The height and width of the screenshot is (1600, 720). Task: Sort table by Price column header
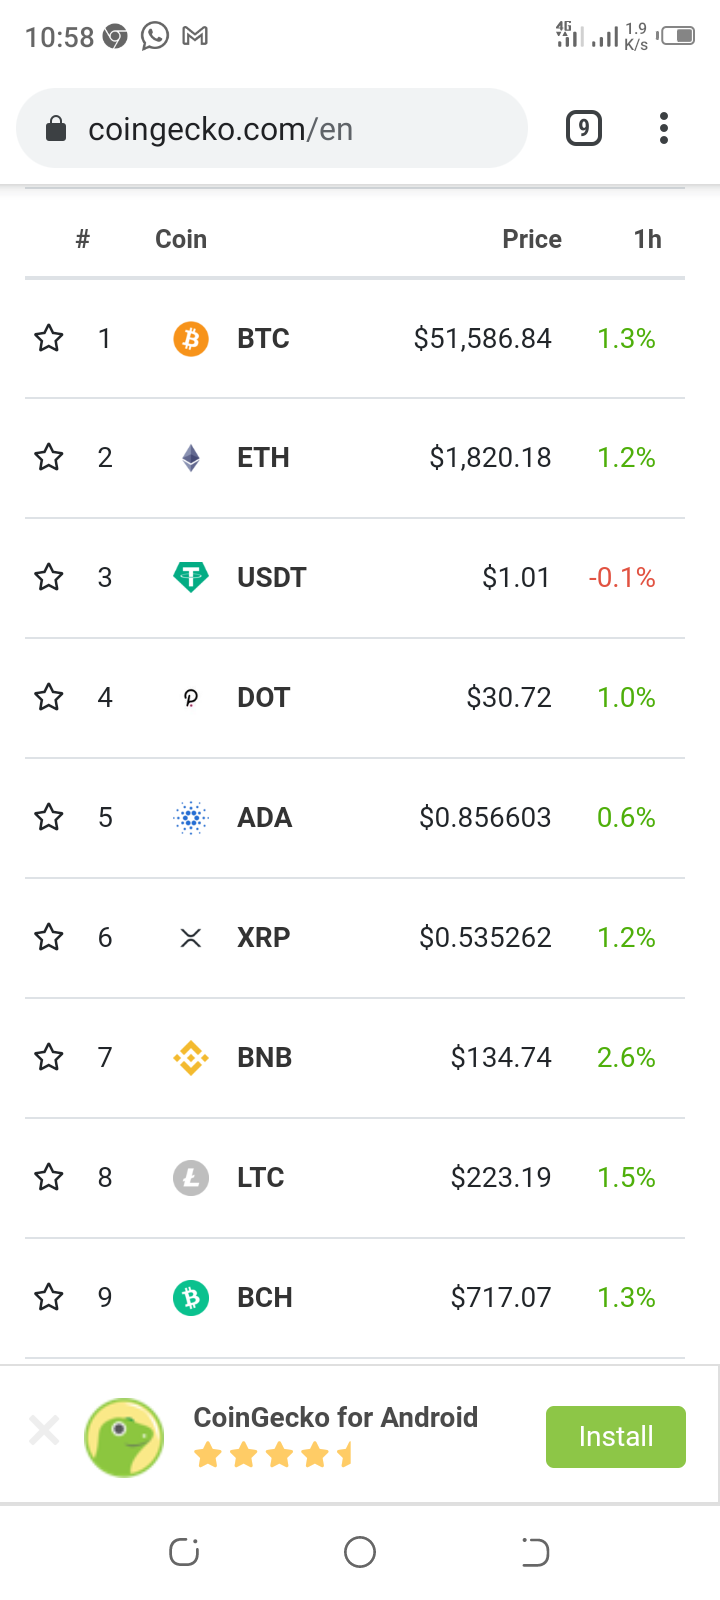[532, 239]
